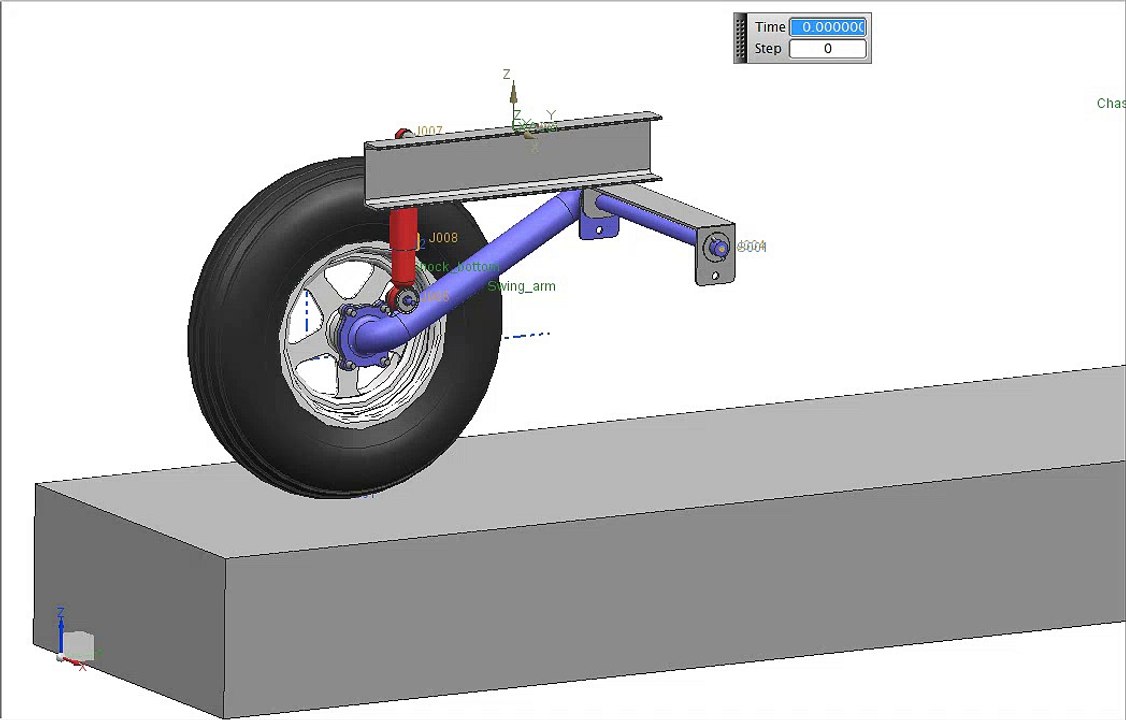
Task: Click the J007 joint red marker
Action: tap(402, 133)
